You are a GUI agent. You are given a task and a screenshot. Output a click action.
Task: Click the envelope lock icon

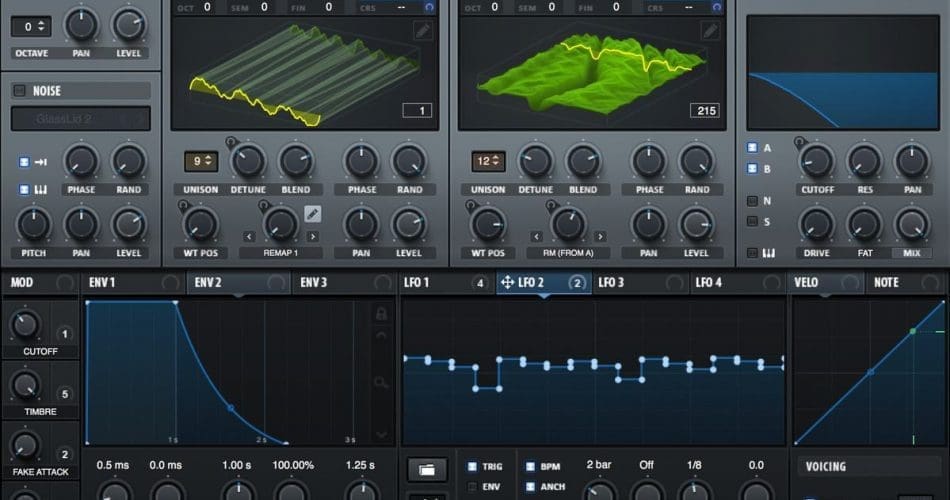point(381,313)
